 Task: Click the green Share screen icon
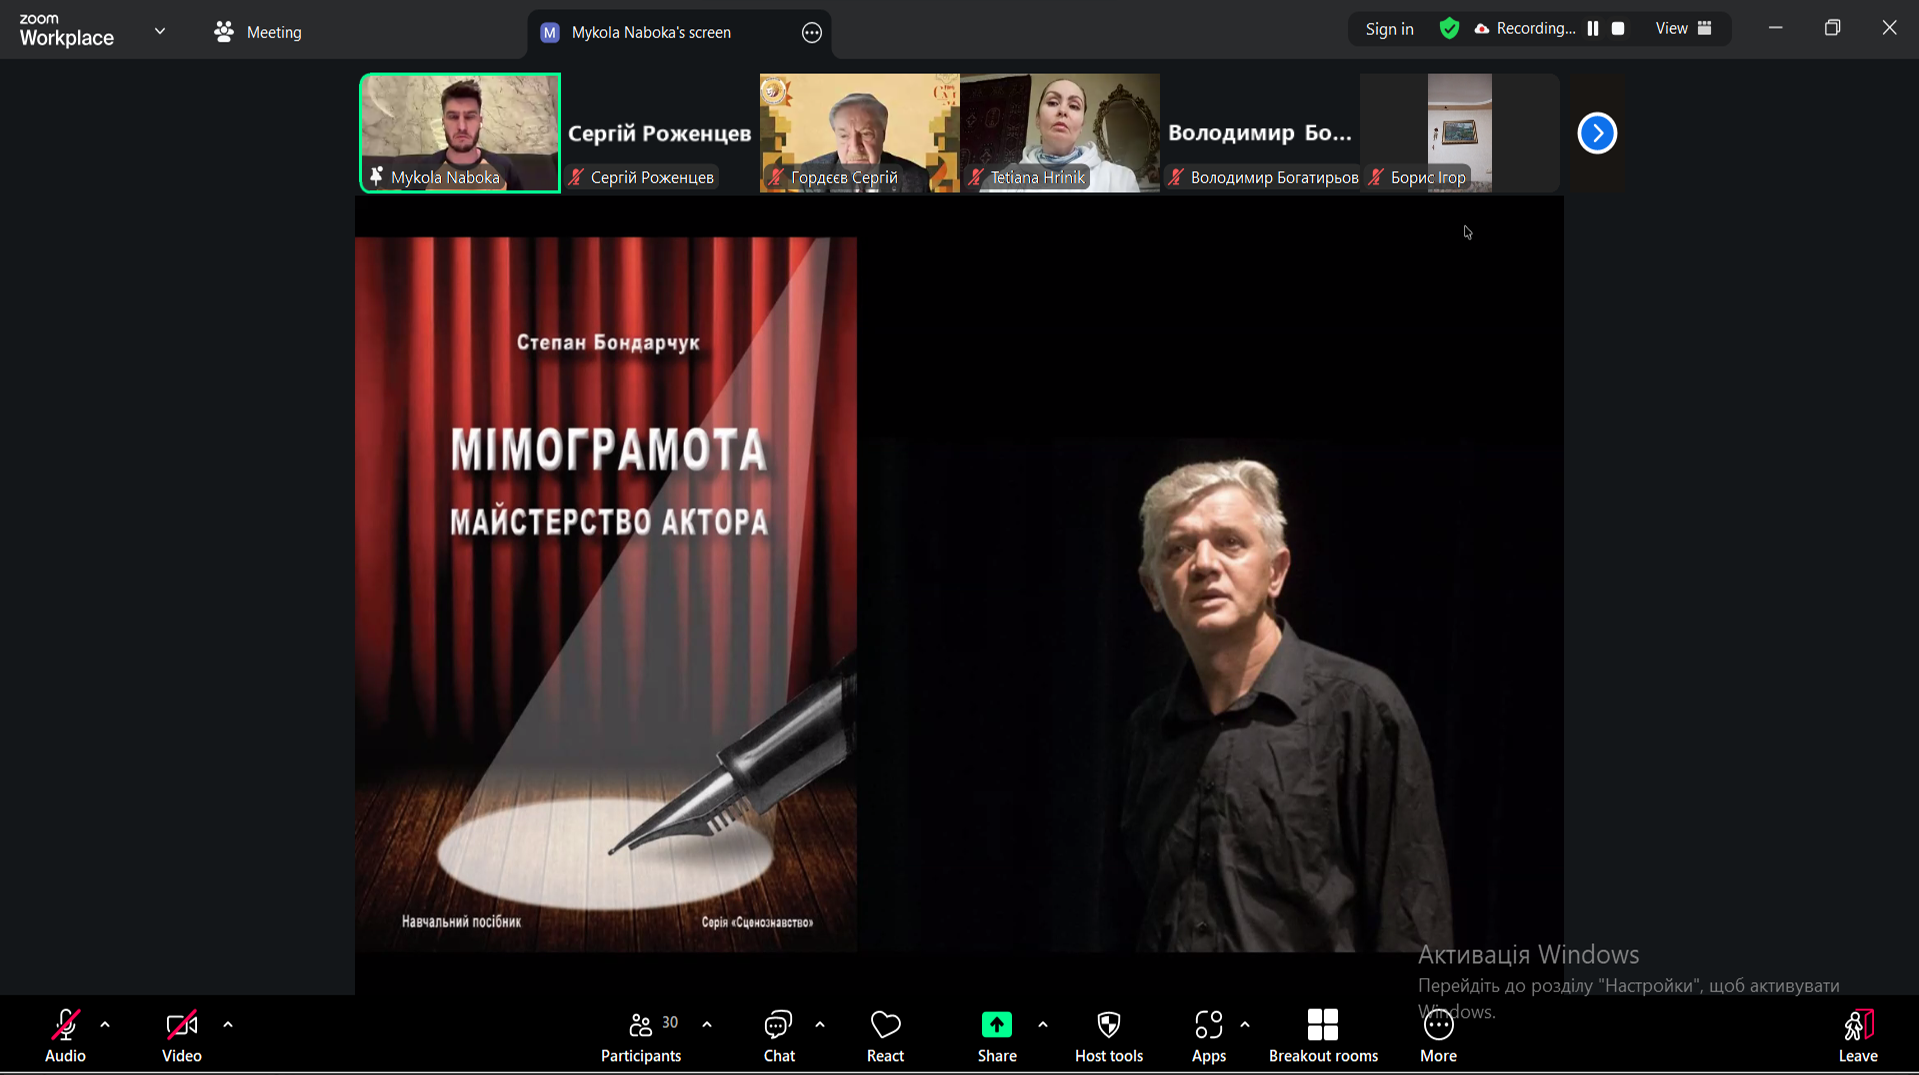click(x=996, y=1025)
